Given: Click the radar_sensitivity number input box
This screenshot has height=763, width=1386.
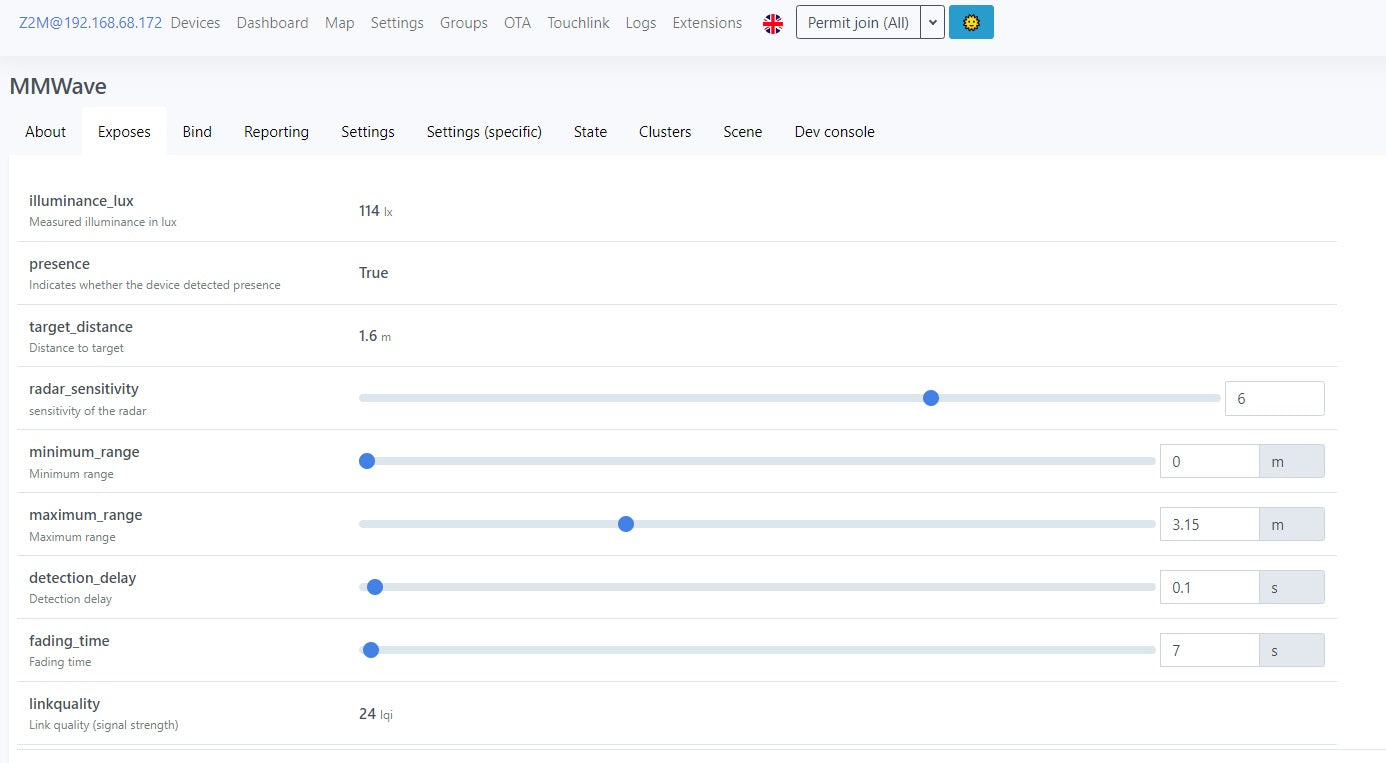Looking at the screenshot, I should 1273,398.
